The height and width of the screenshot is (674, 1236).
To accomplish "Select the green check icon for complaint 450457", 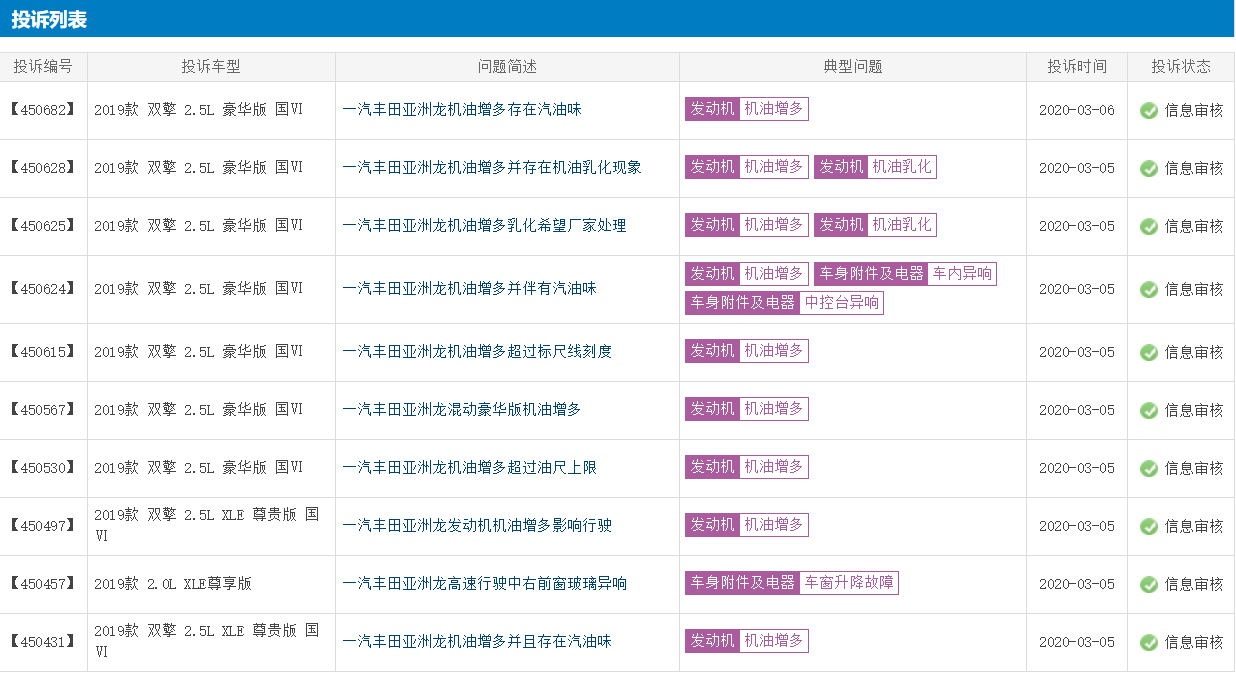I will pyautogui.click(x=1149, y=584).
